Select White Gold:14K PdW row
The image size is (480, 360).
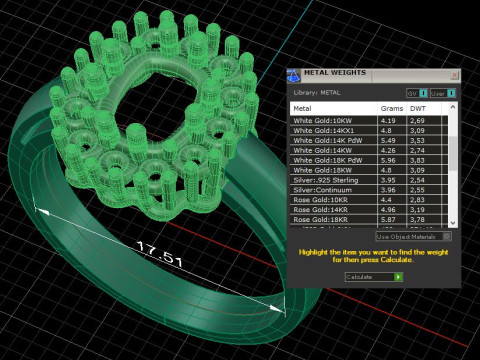point(369,141)
